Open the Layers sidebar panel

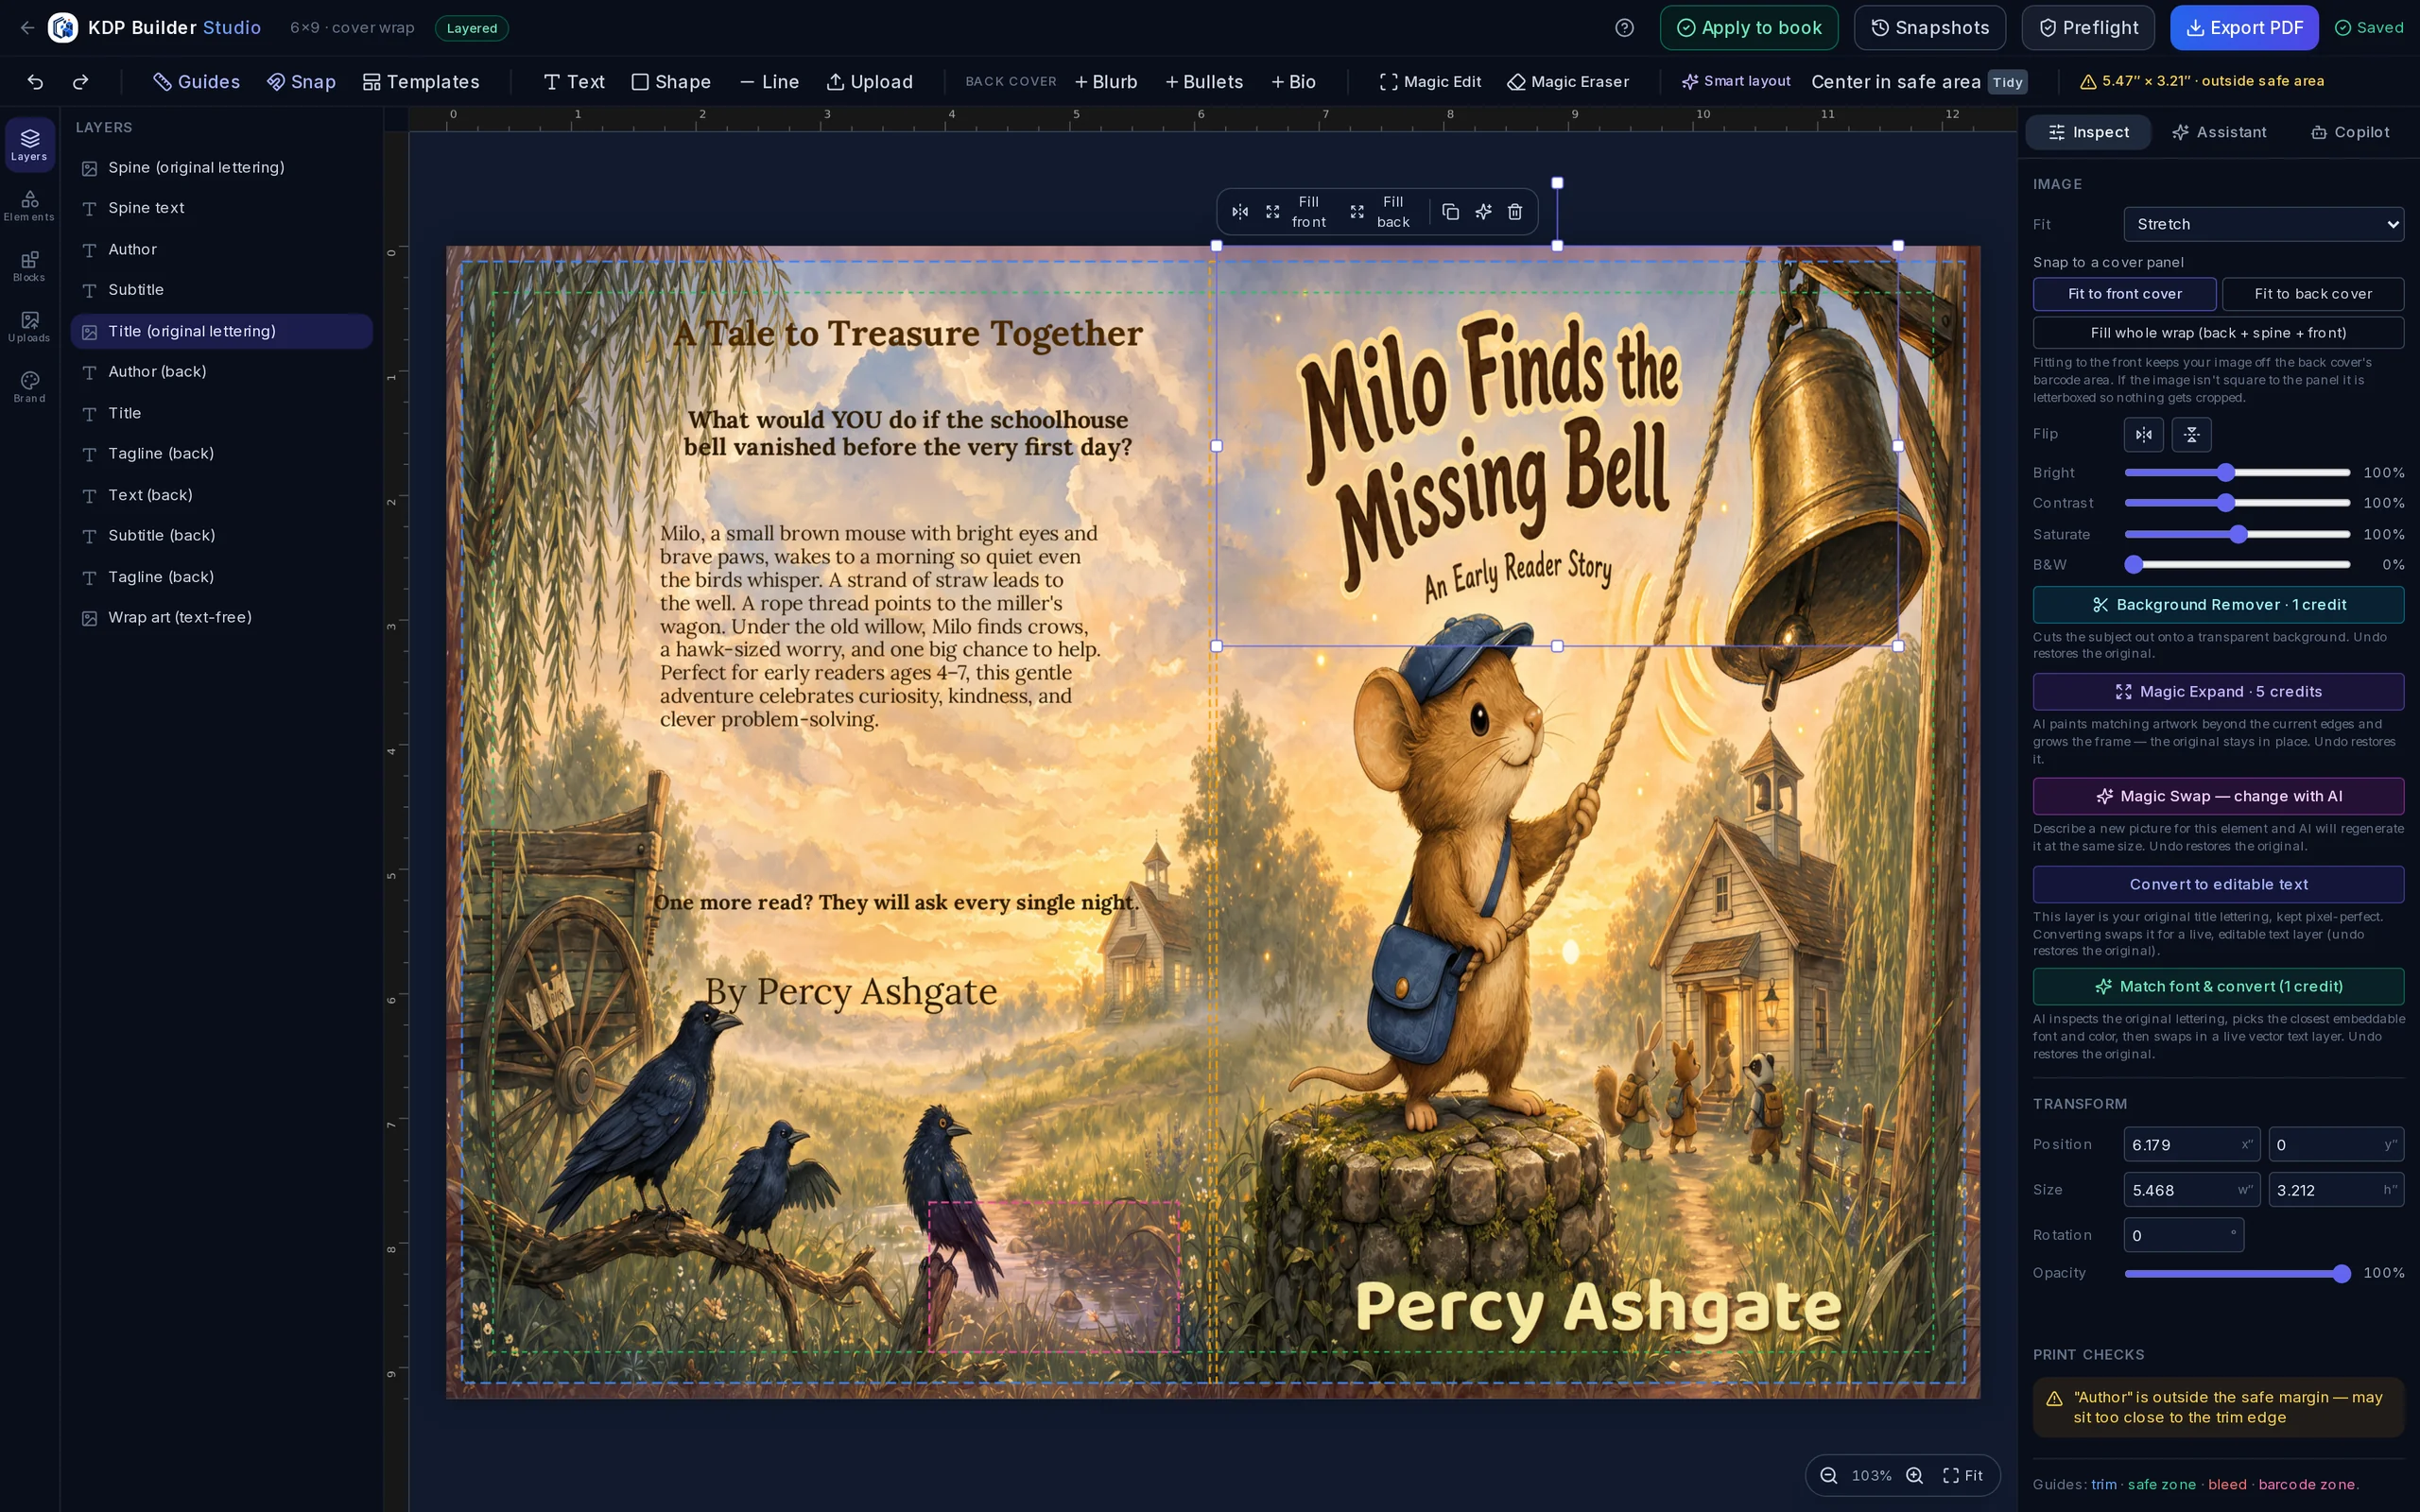(29, 144)
